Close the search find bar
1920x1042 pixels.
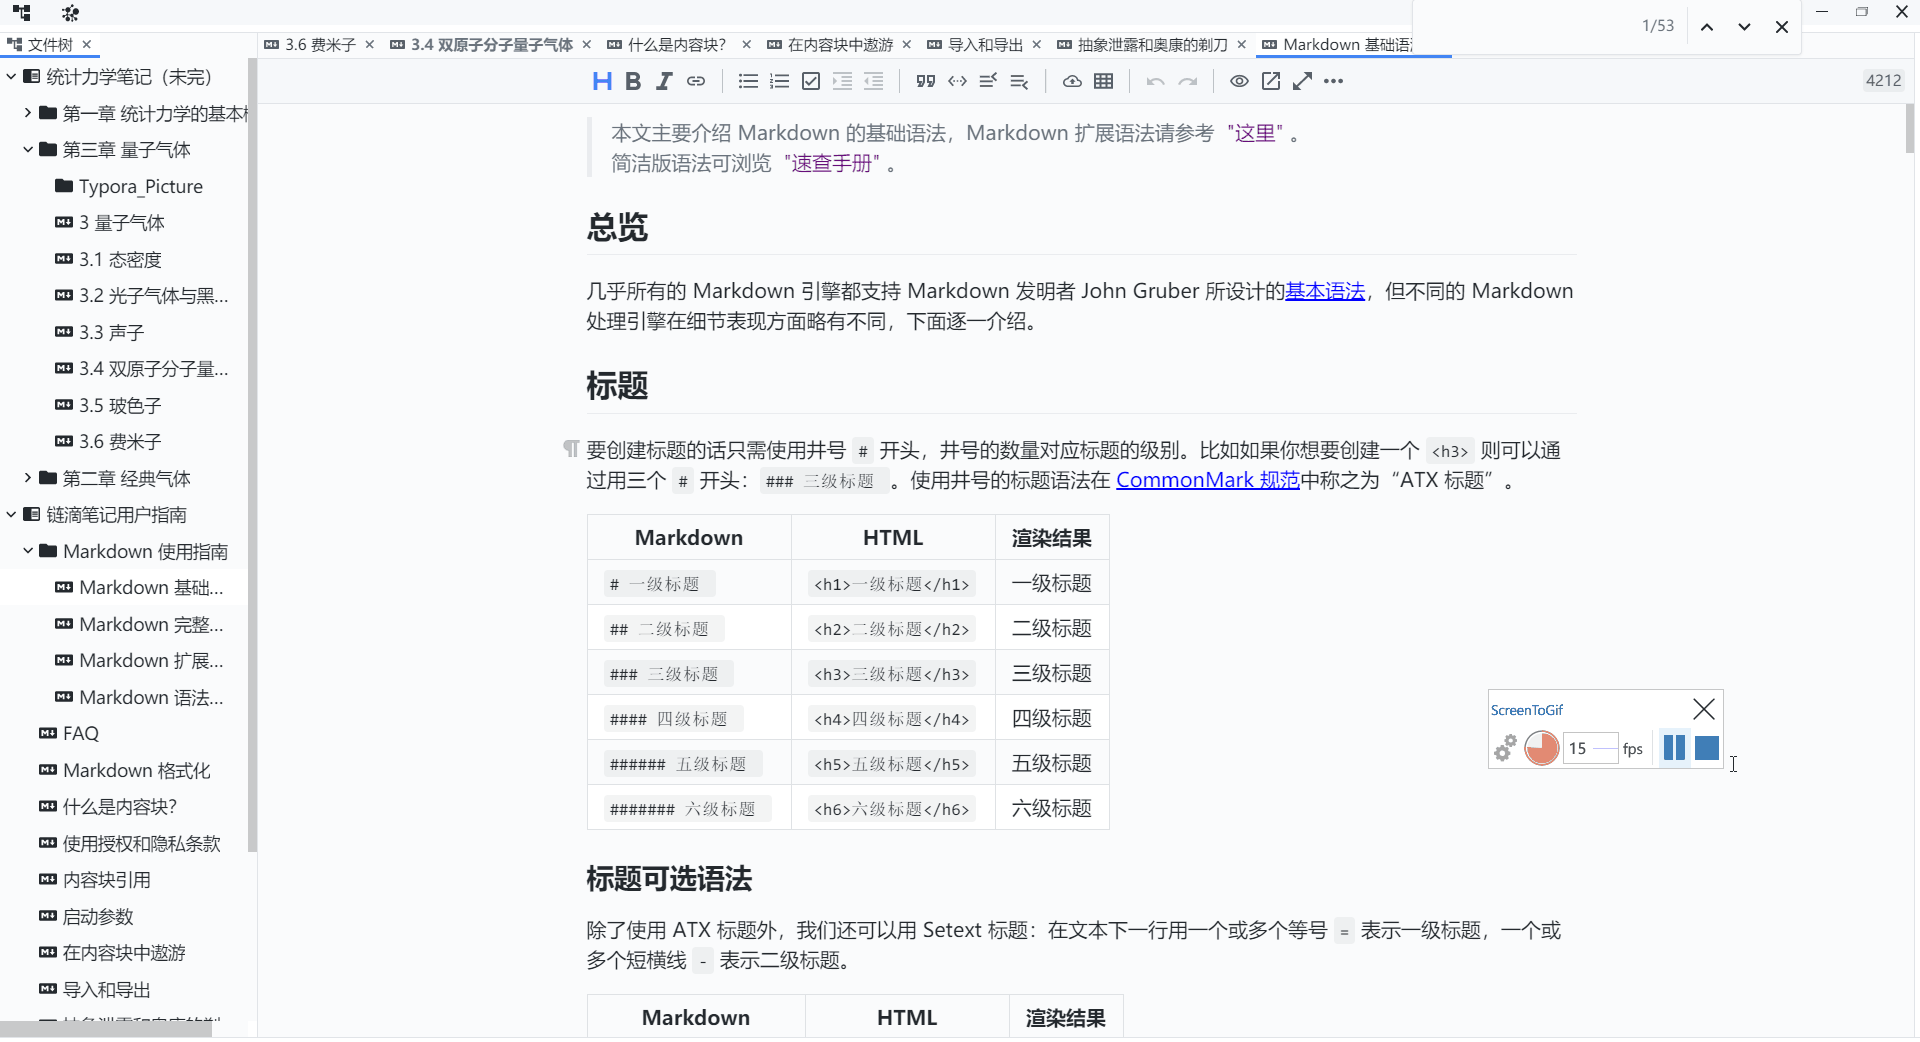(1781, 27)
